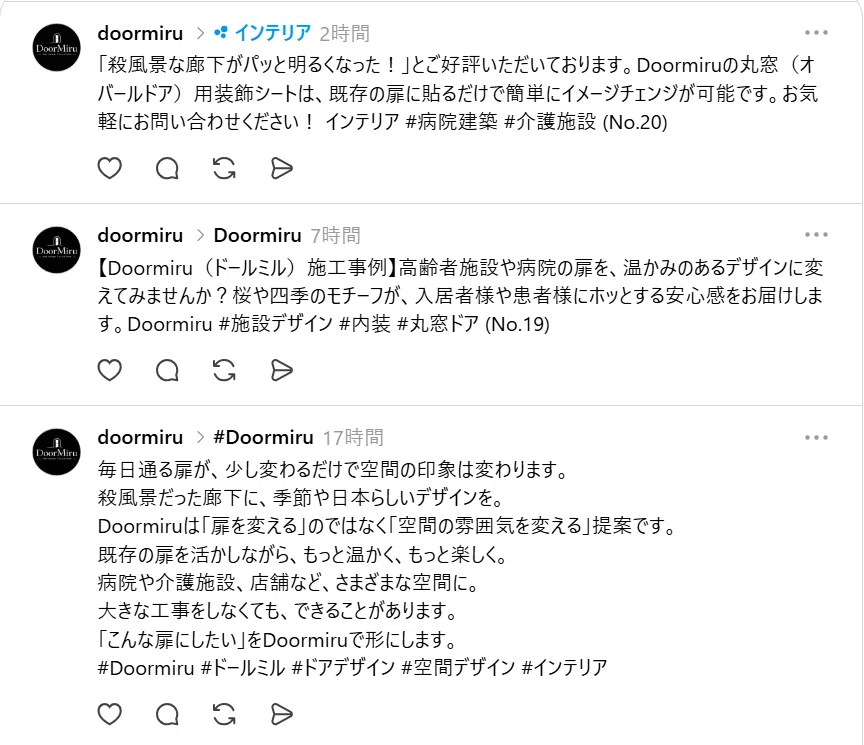Open doormiru profile picture on first post

57,47
